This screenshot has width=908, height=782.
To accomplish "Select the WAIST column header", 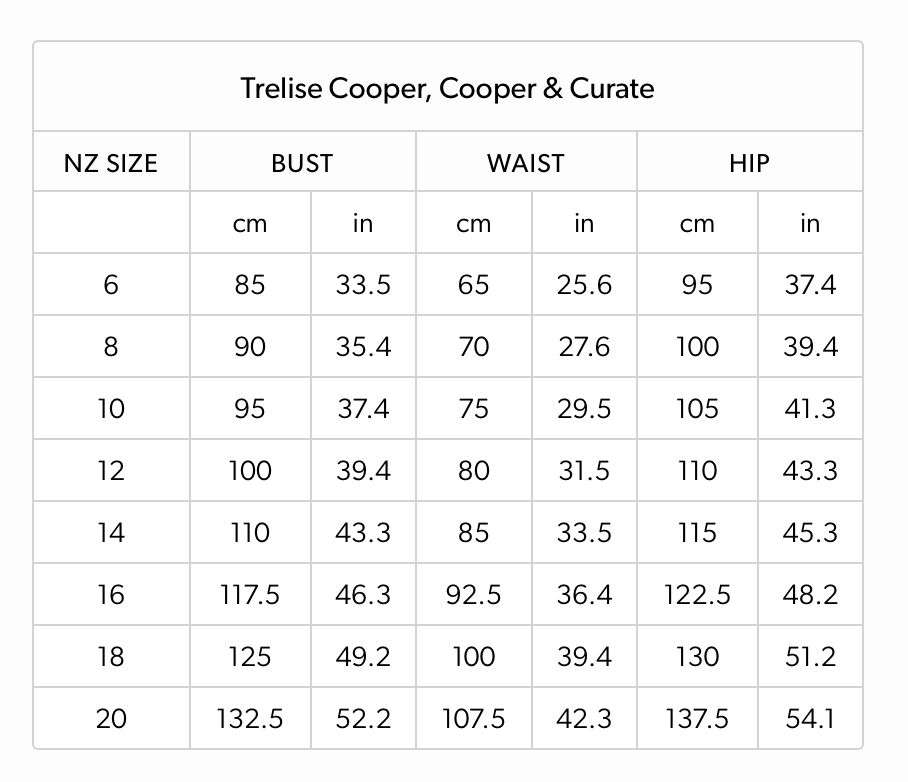I will pyautogui.click(x=526, y=163).
